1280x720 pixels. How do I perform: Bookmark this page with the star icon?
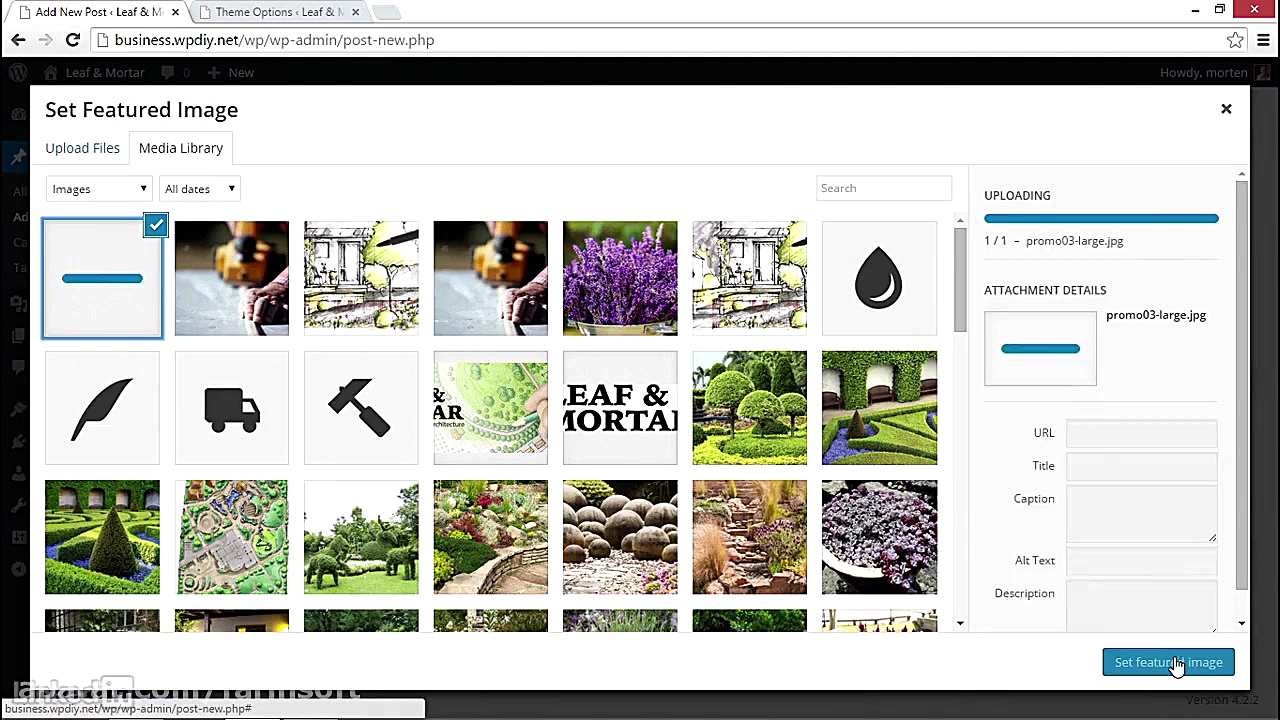click(1235, 40)
